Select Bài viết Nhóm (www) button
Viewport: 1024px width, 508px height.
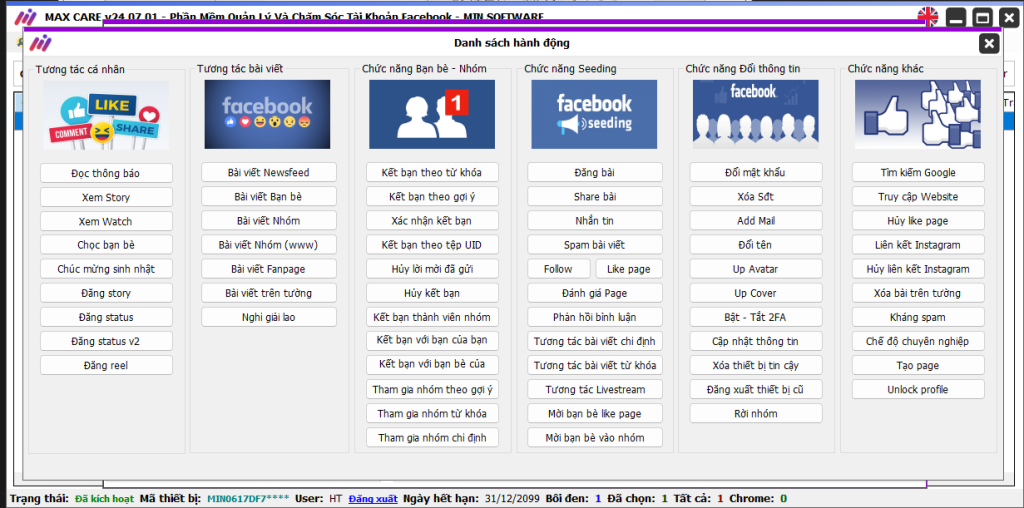click(268, 245)
